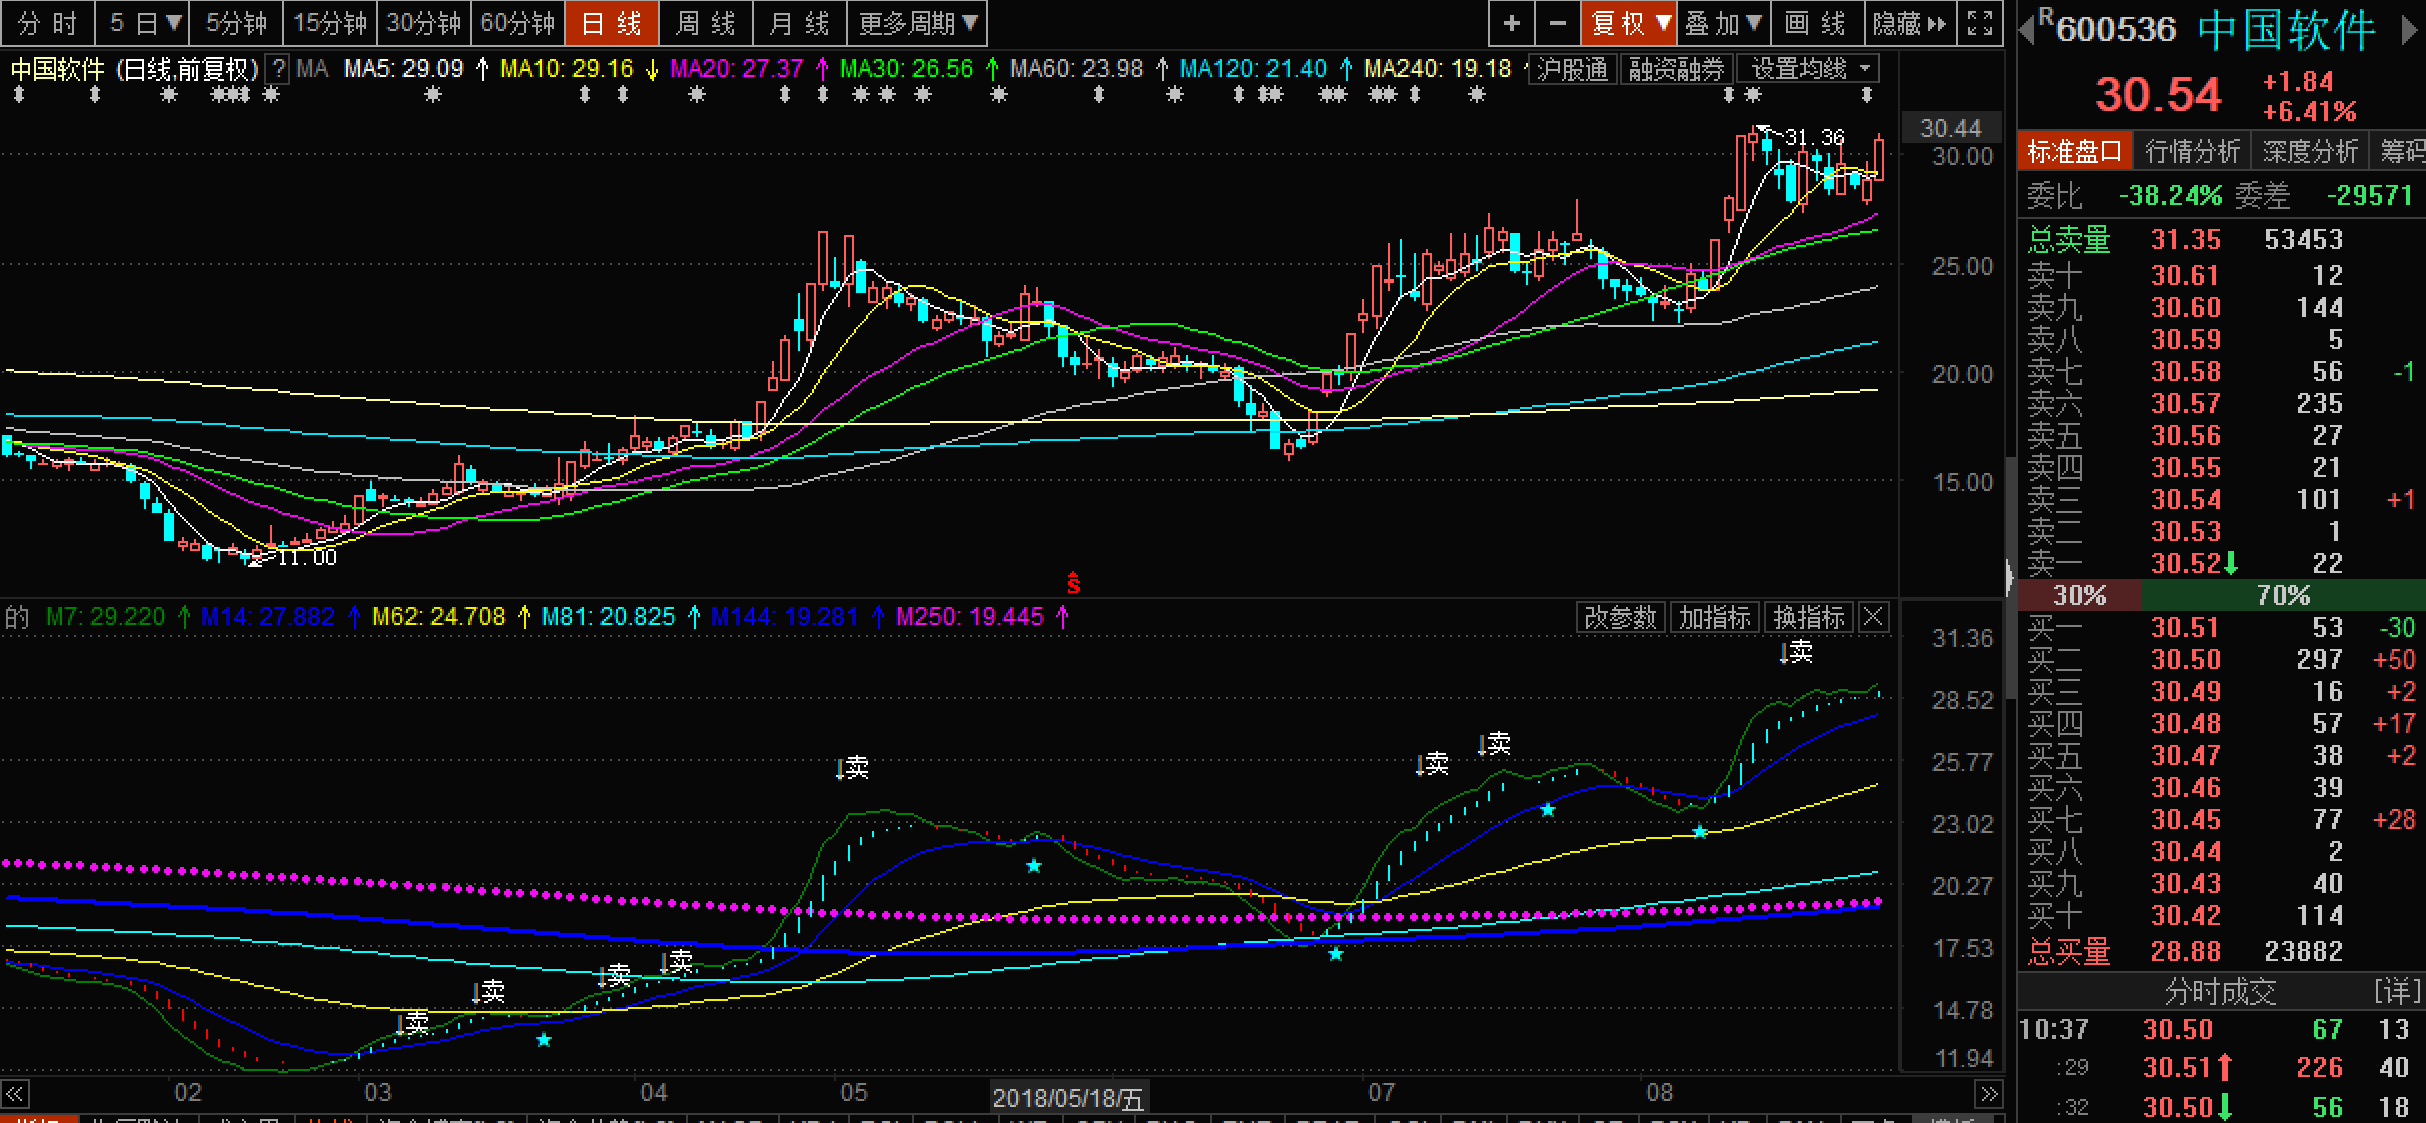Open 行情分析 tab
Viewport: 2426px width, 1123px height.
coord(2192,151)
